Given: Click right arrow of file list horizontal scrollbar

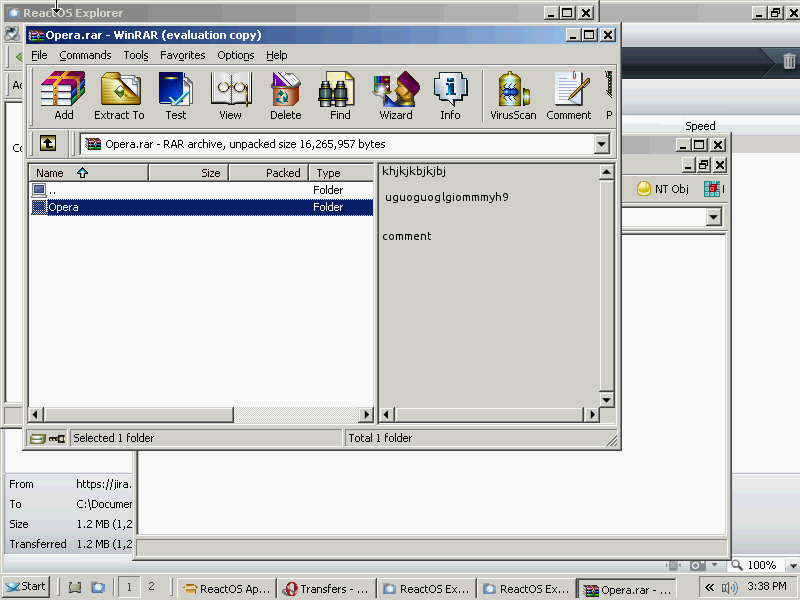Looking at the screenshot, I should 366,415.
